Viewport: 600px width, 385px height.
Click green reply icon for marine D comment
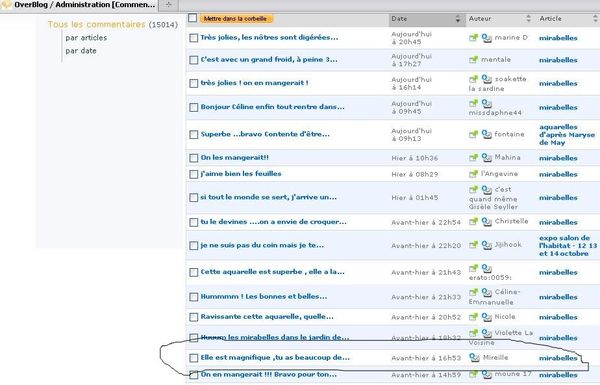[x=473, y=38]
